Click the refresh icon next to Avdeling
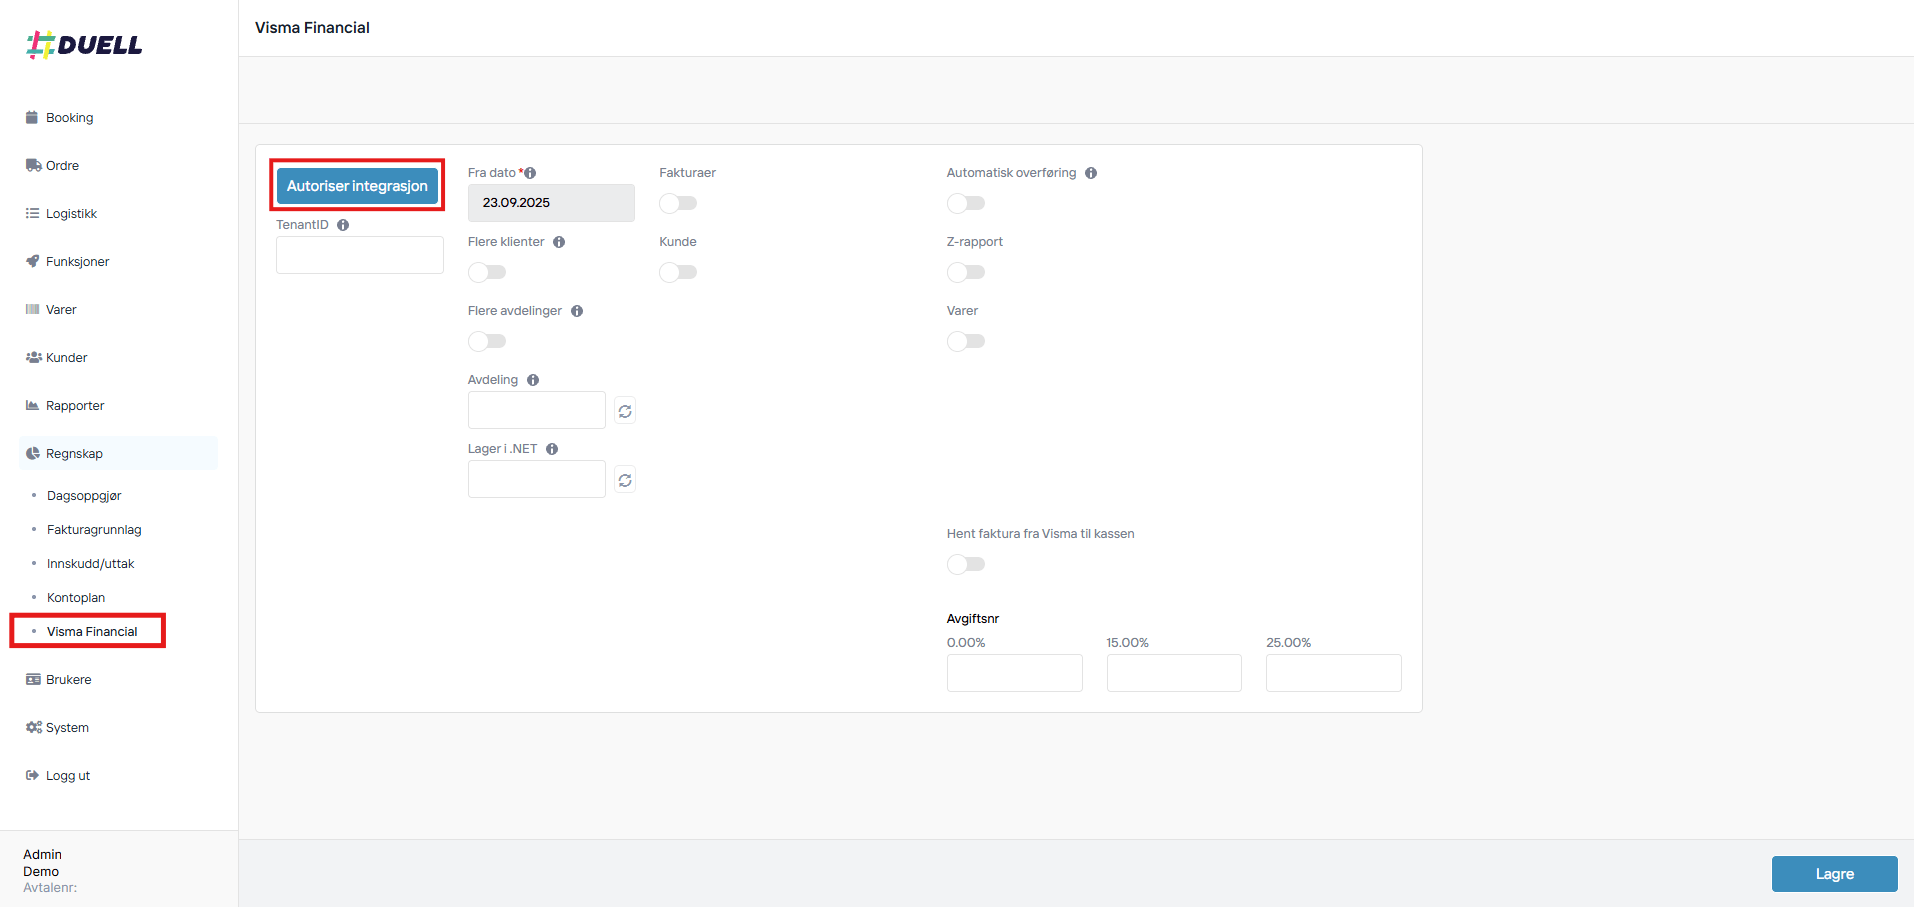 (625, 411)
